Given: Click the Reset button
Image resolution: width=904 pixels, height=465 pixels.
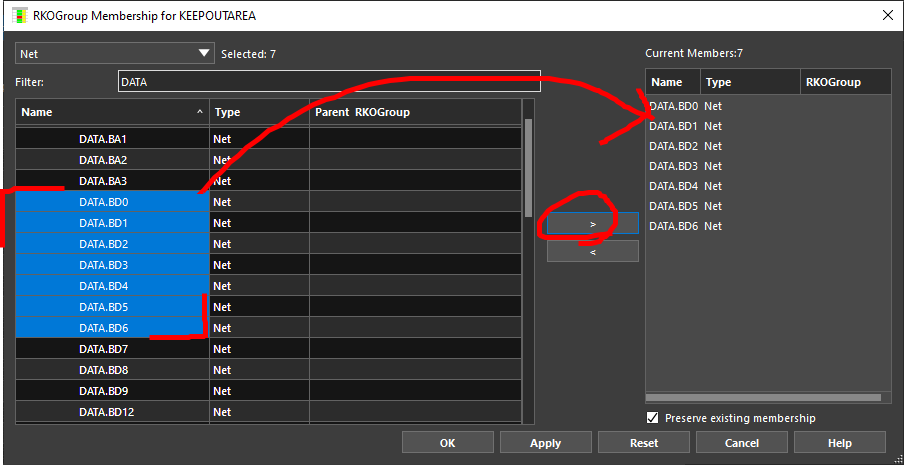Looking at the screenshot, I should 643,443.
